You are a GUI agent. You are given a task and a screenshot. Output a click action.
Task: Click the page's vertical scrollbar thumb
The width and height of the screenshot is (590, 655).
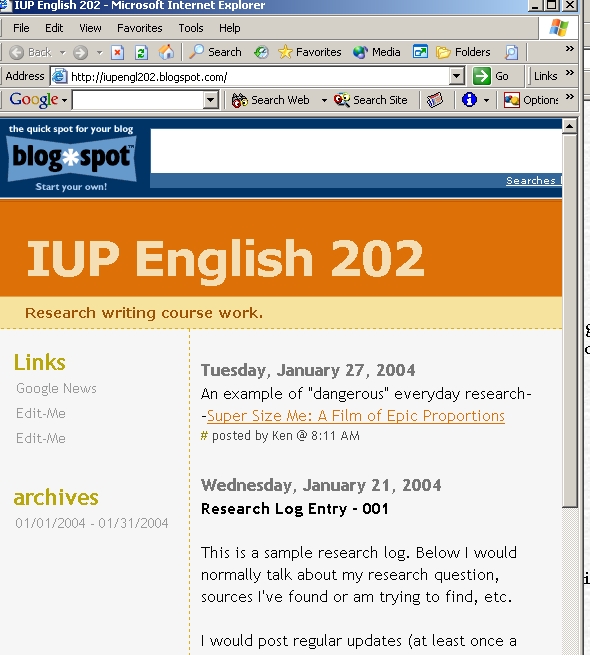click(x=570, y=321)
